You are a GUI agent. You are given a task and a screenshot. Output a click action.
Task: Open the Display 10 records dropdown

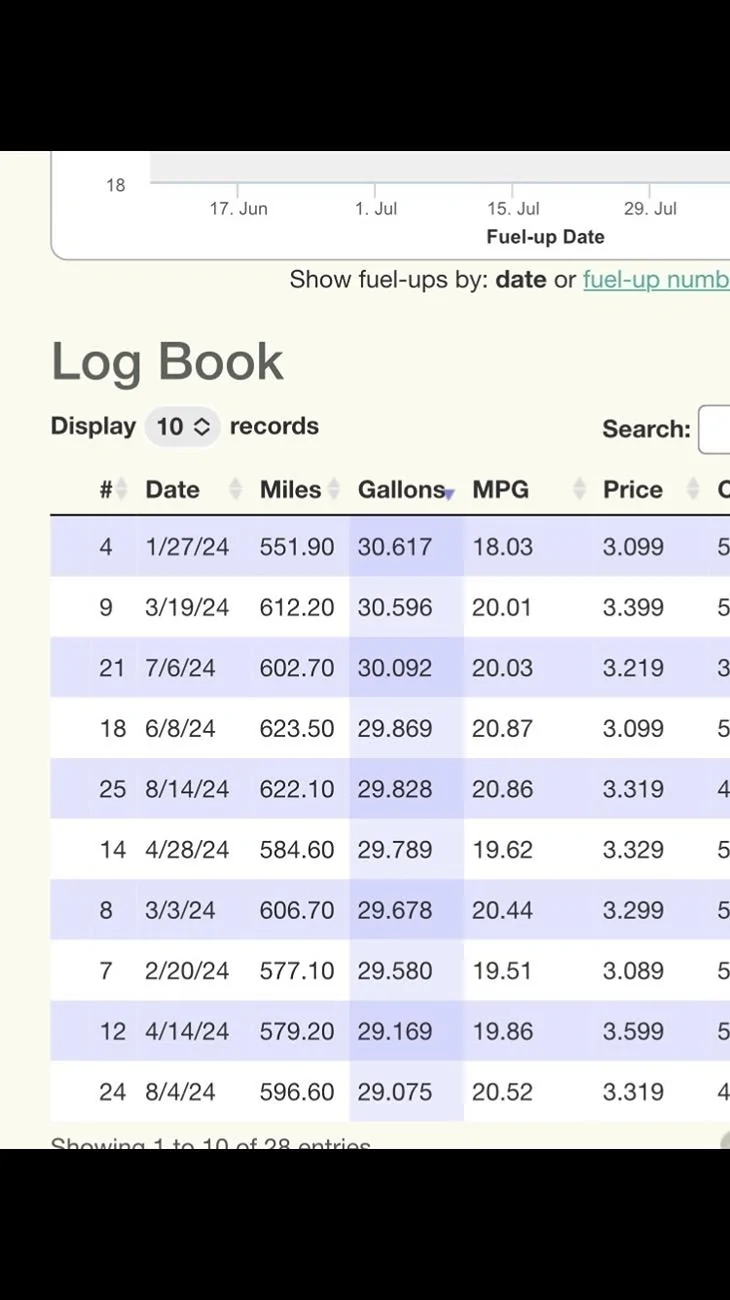click(x=183, y=427)
